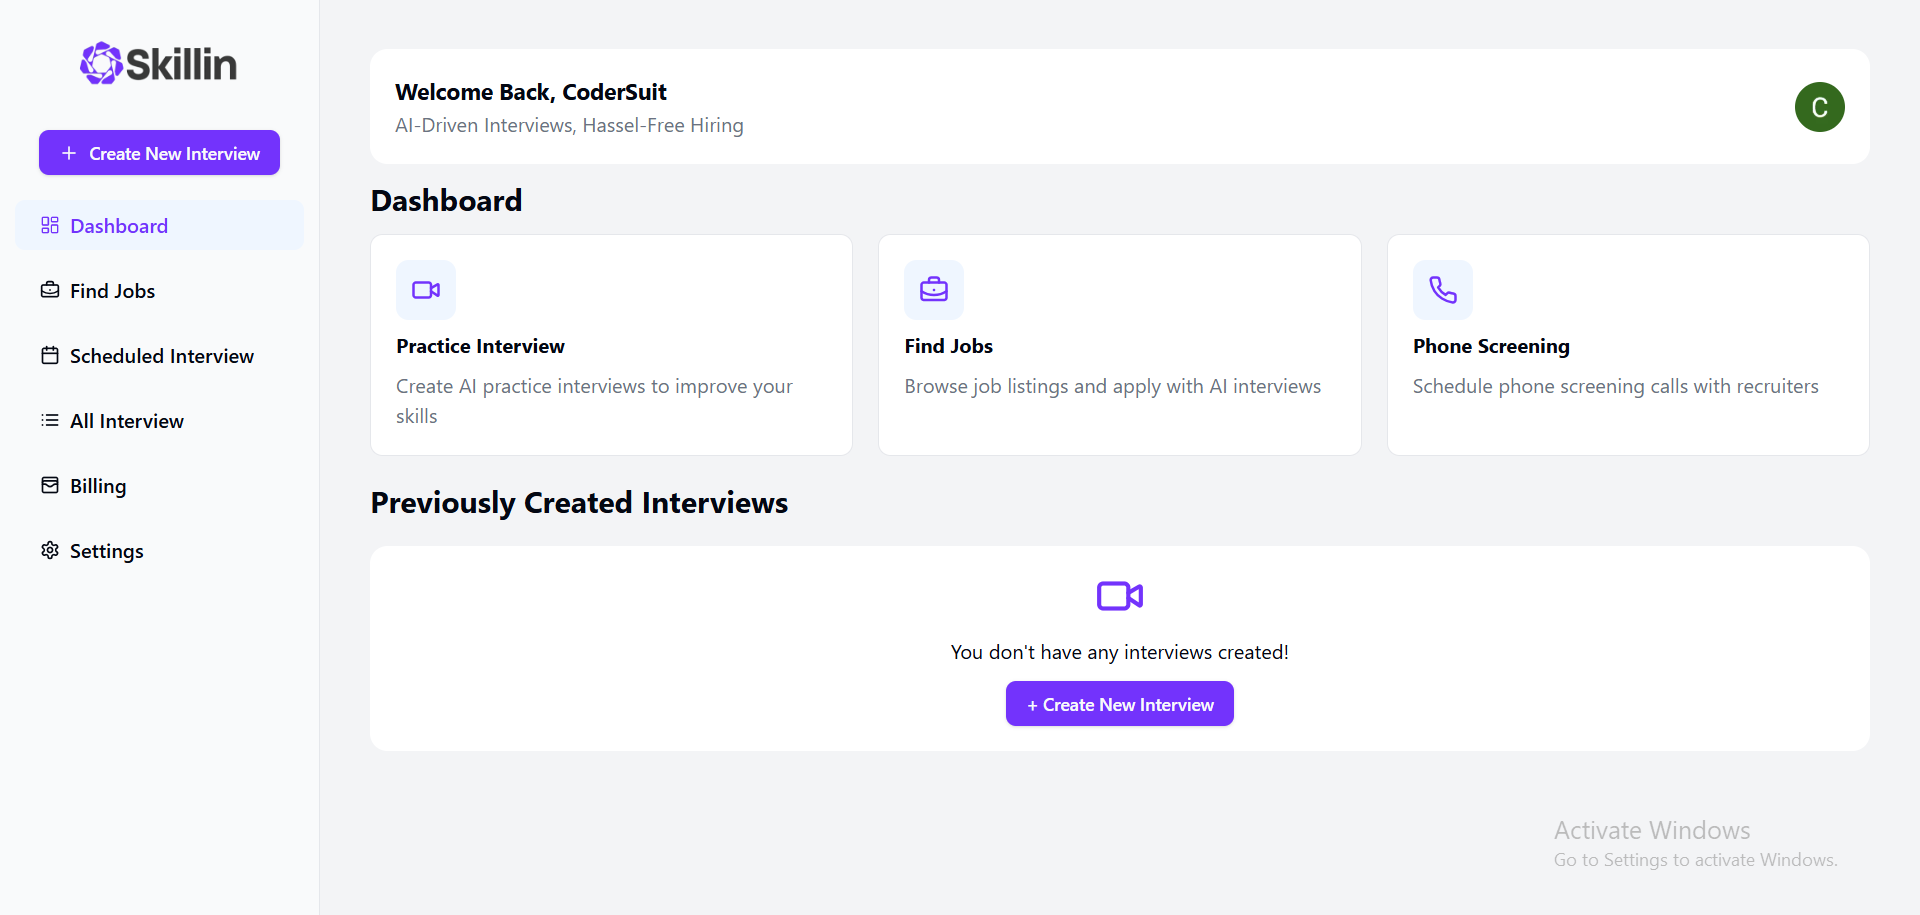Screen dimensions: 1920x915
Task: Click the All Interview list icon
Action: point(50,420)
